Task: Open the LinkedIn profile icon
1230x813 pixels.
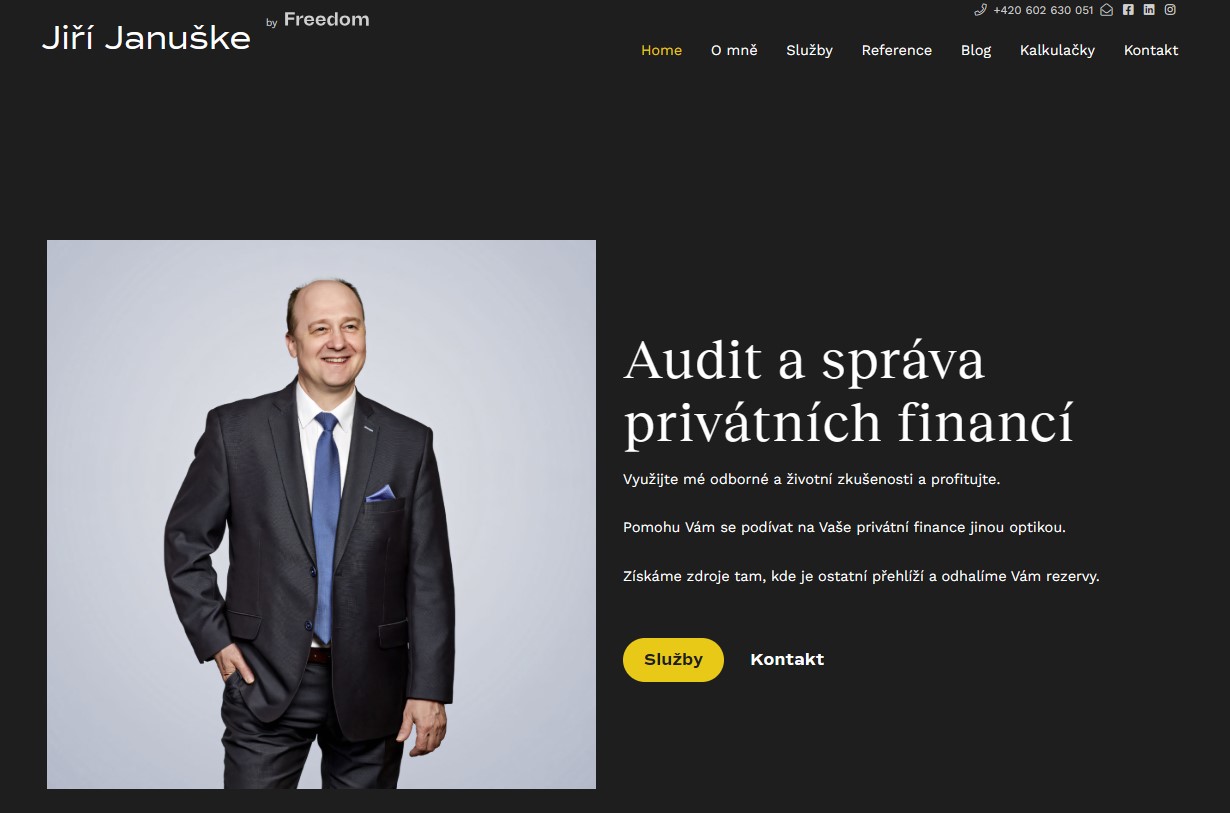Action: pyautogui.click(x=1149, y=10)
